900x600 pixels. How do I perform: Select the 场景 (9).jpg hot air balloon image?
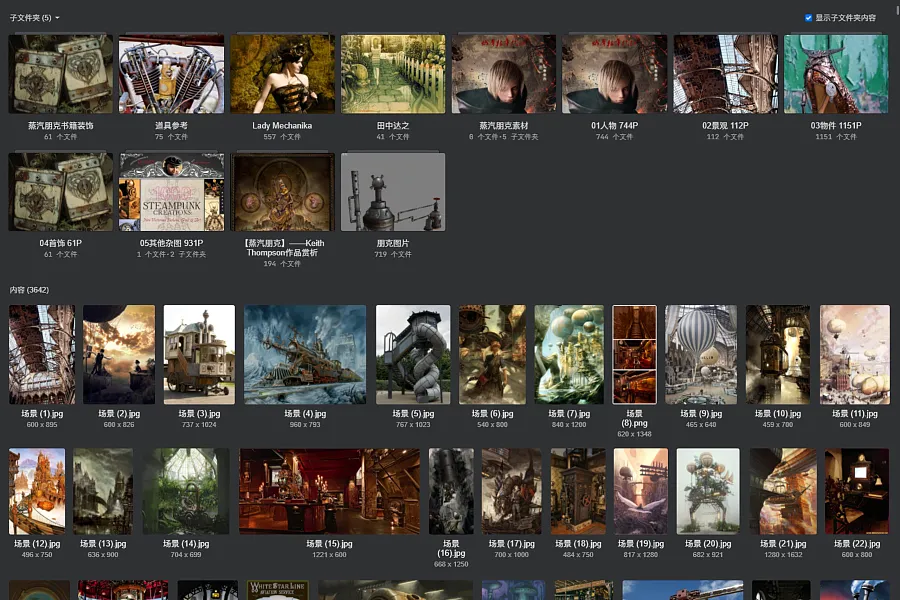(701, 355)
